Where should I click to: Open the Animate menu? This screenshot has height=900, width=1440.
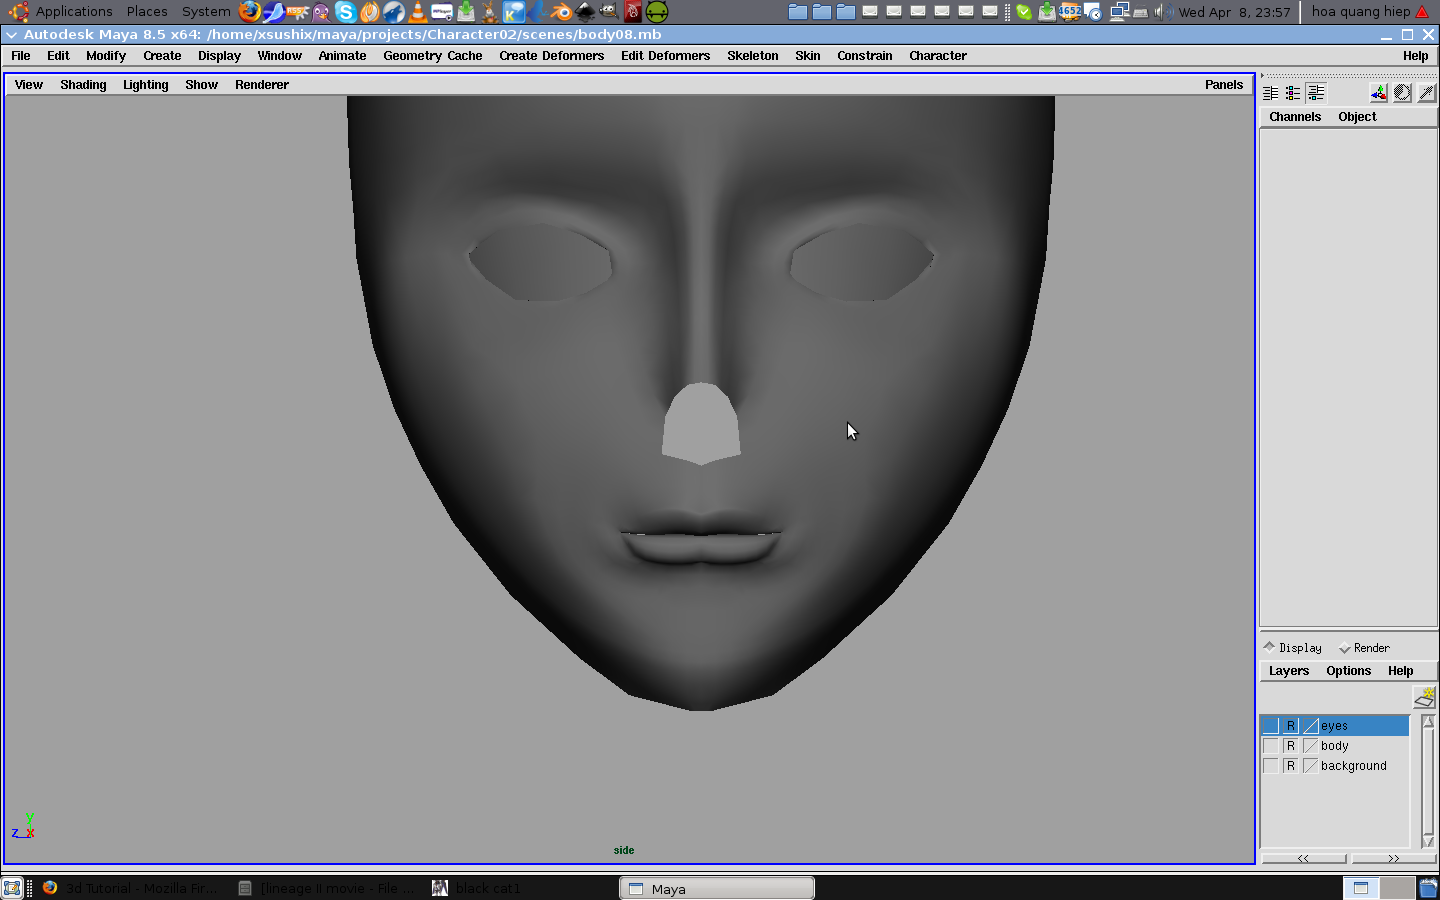[x=342, y=56]
